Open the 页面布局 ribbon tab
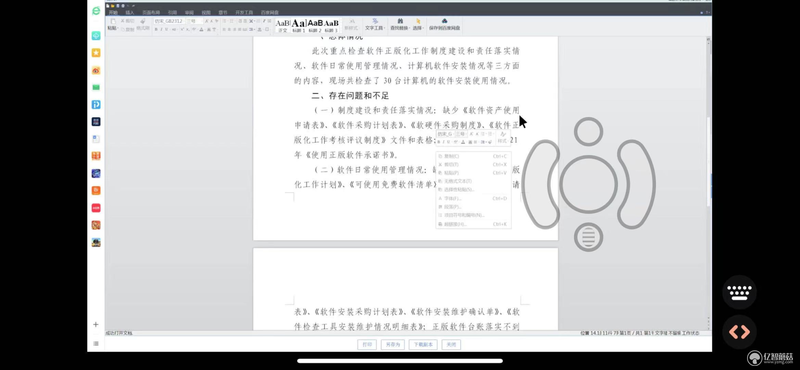The image size is (800, 370). point(151,12)
